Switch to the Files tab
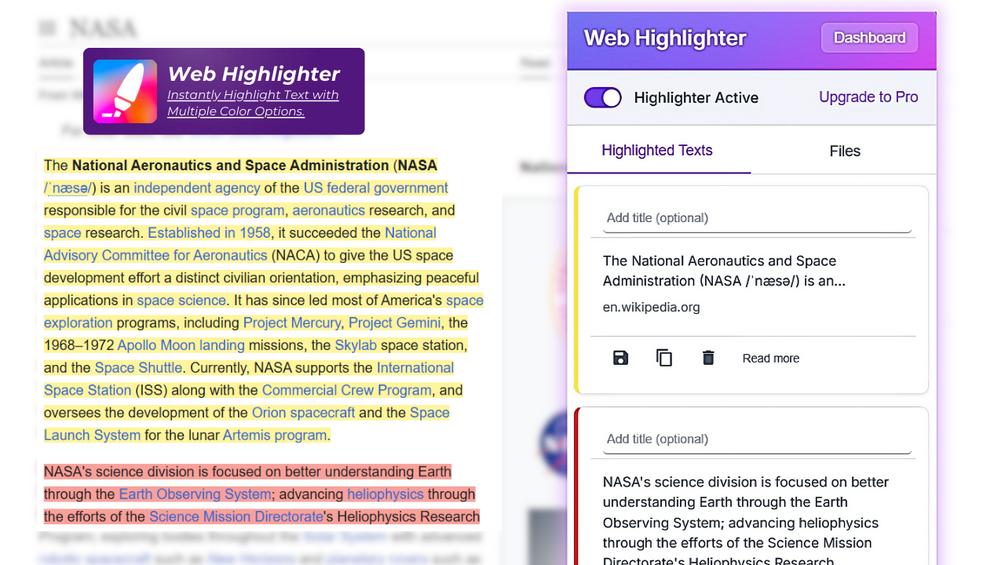 coord(844,151)
